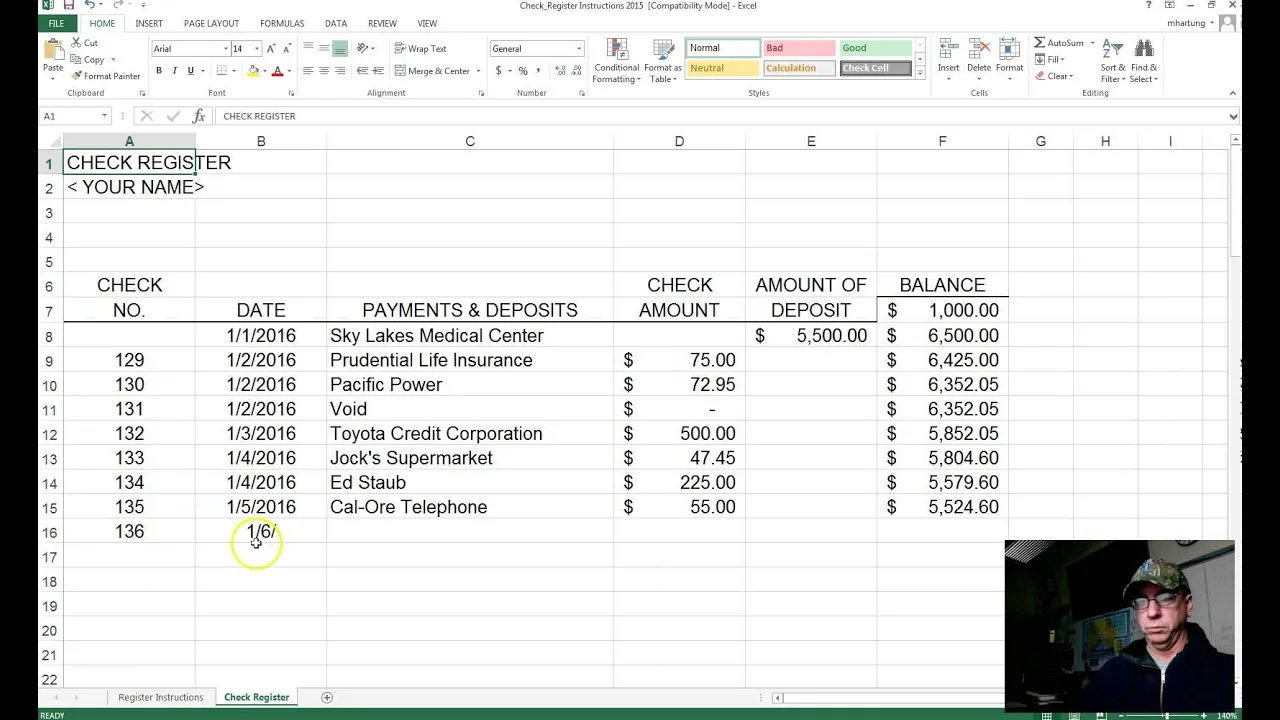Open the Sort & Filter menu
Screen dimensions: 1280x720
tap(1113, 61)
